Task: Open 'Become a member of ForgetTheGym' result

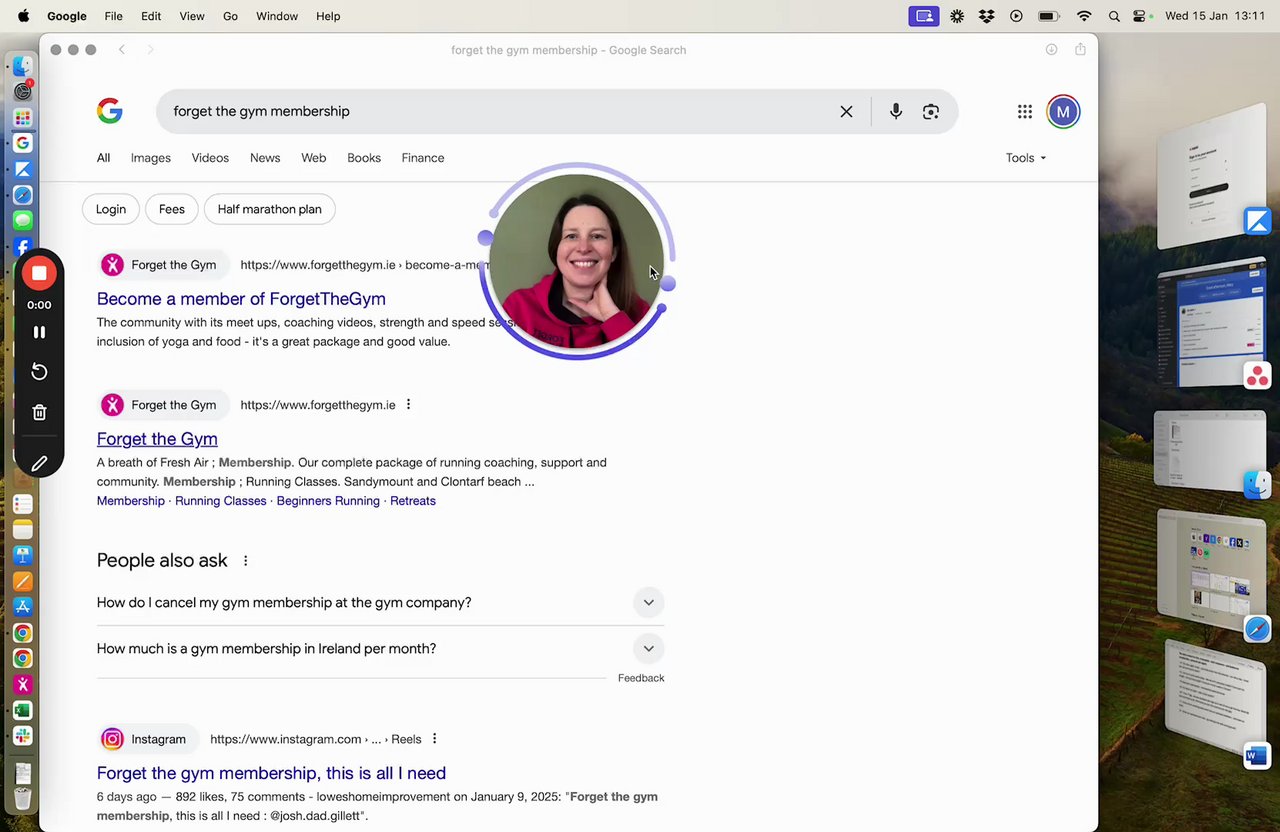Action: click(x=241, y=299)
